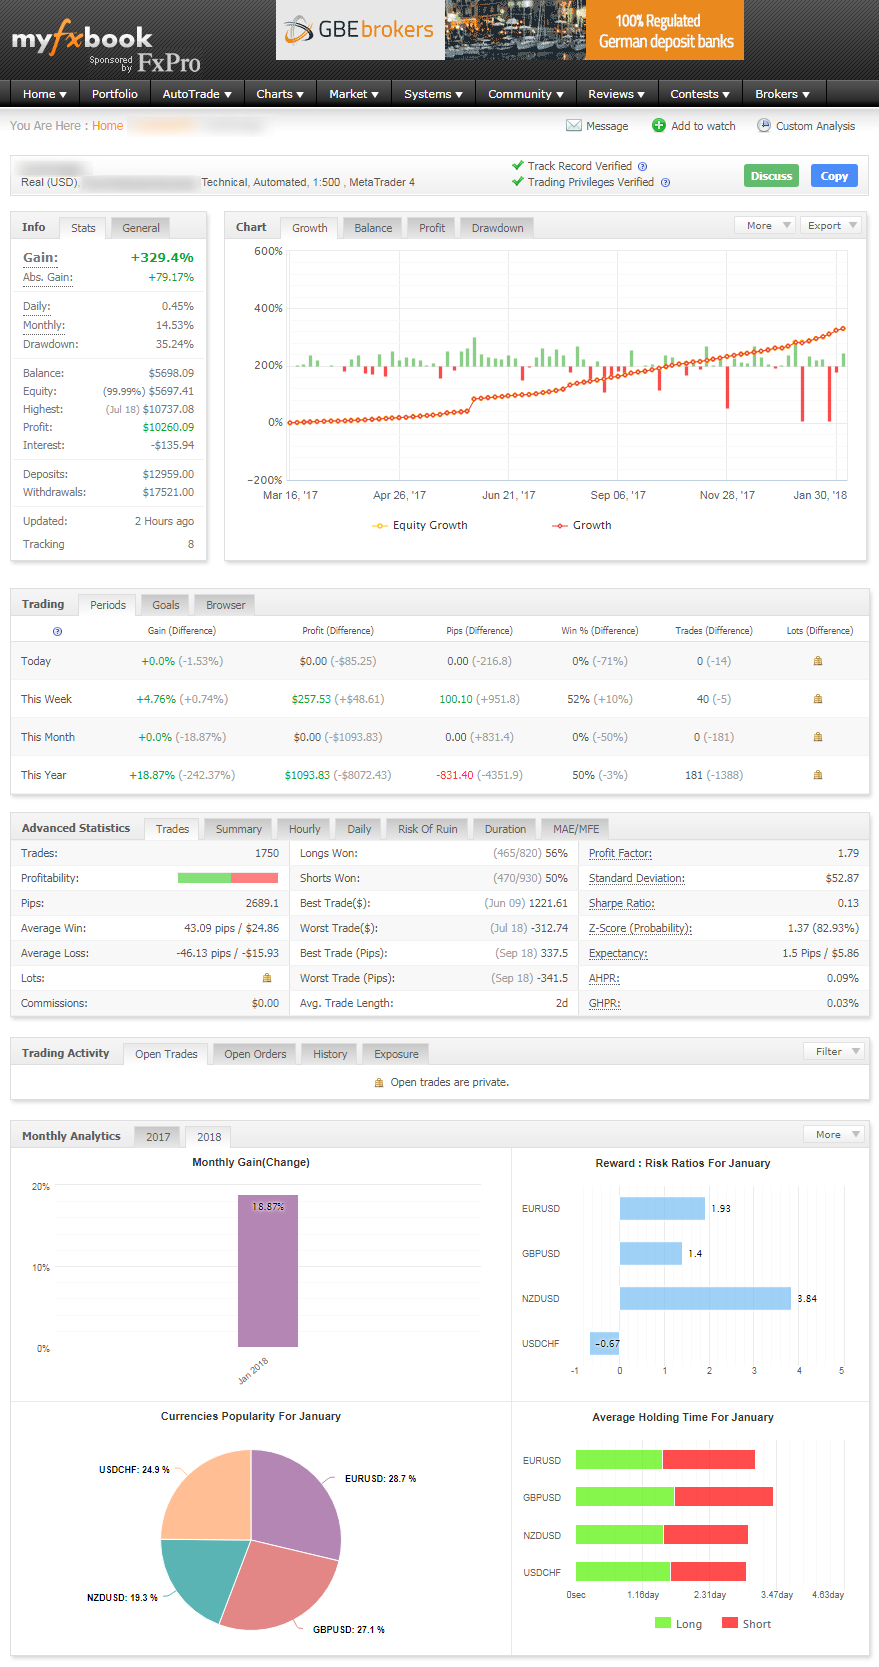879x1667 pixels.
Task: Click the GBE brokers advertisement banner
Action: (x=509, y=30)
